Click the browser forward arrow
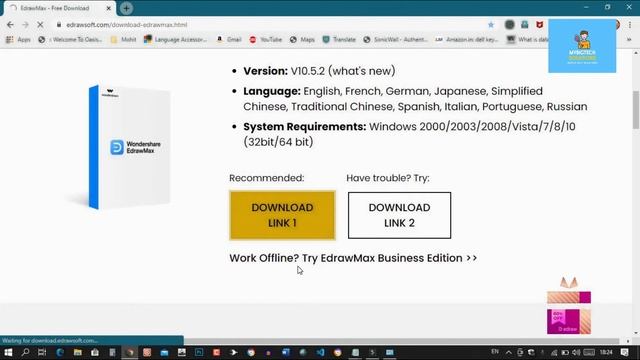 click(25, 24)
